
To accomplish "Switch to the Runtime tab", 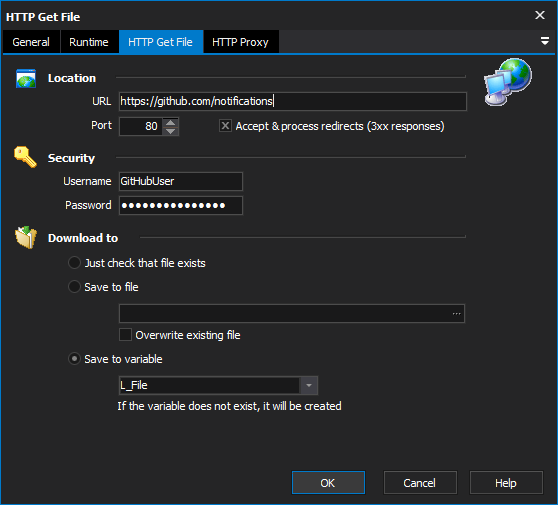I will click(89, 42).
